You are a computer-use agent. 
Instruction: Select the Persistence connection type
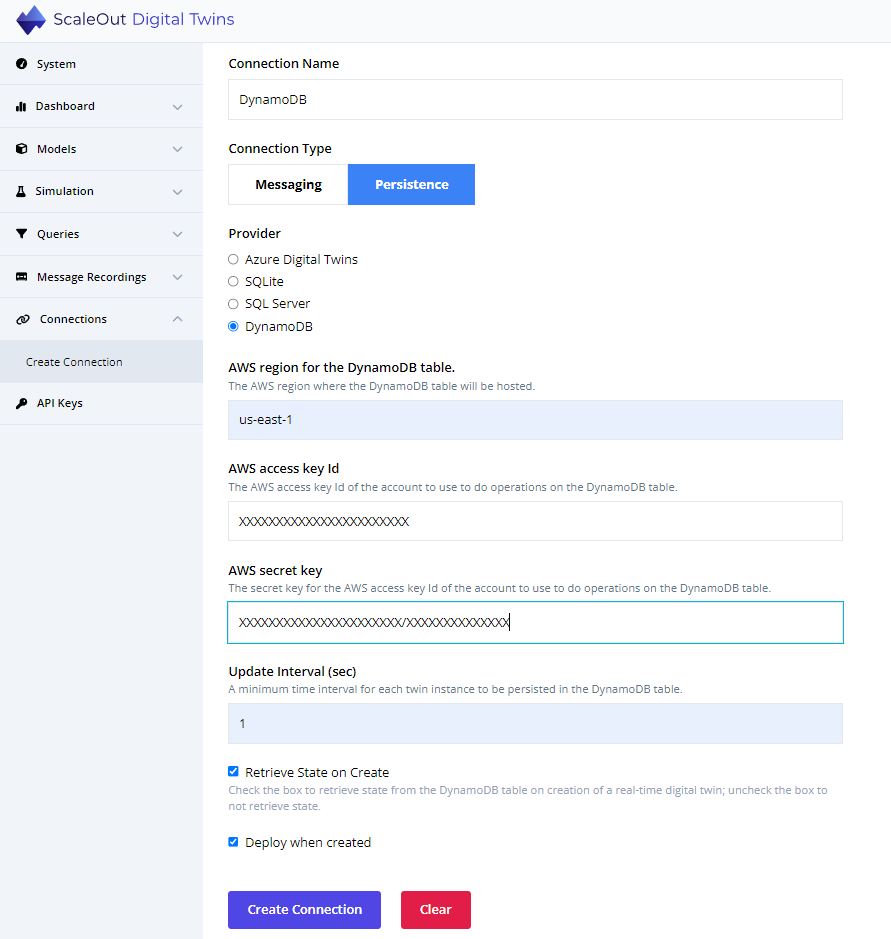point(411,184)
